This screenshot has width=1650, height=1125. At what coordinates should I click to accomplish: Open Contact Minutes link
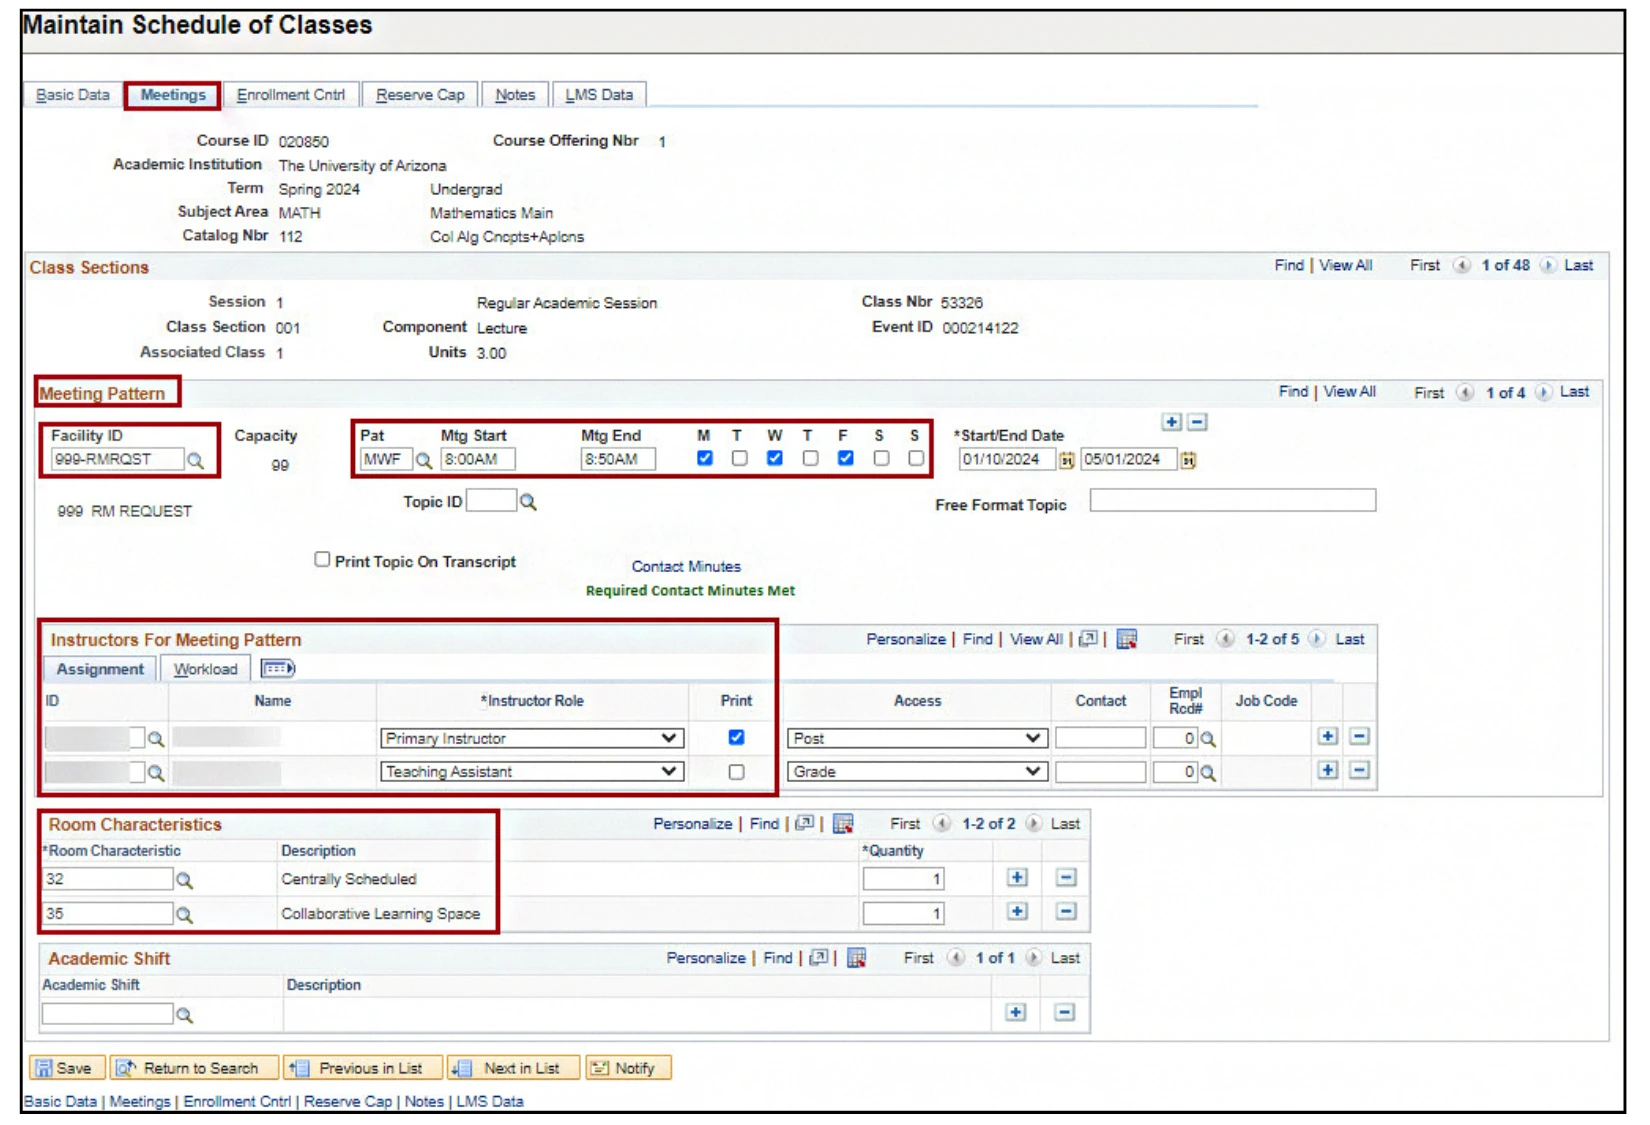pos(686,567)
